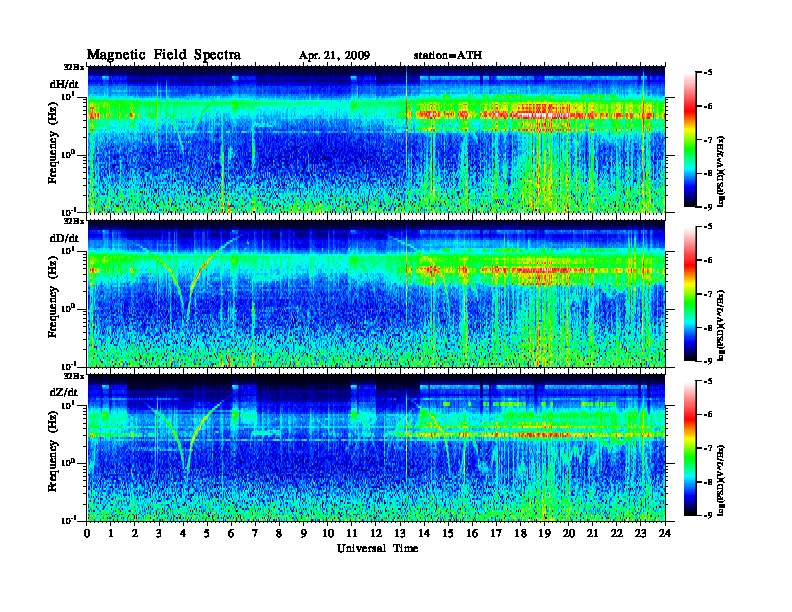
Task: Click hour tick label '2' on the time axis
Action: click(x=135, y=534)
